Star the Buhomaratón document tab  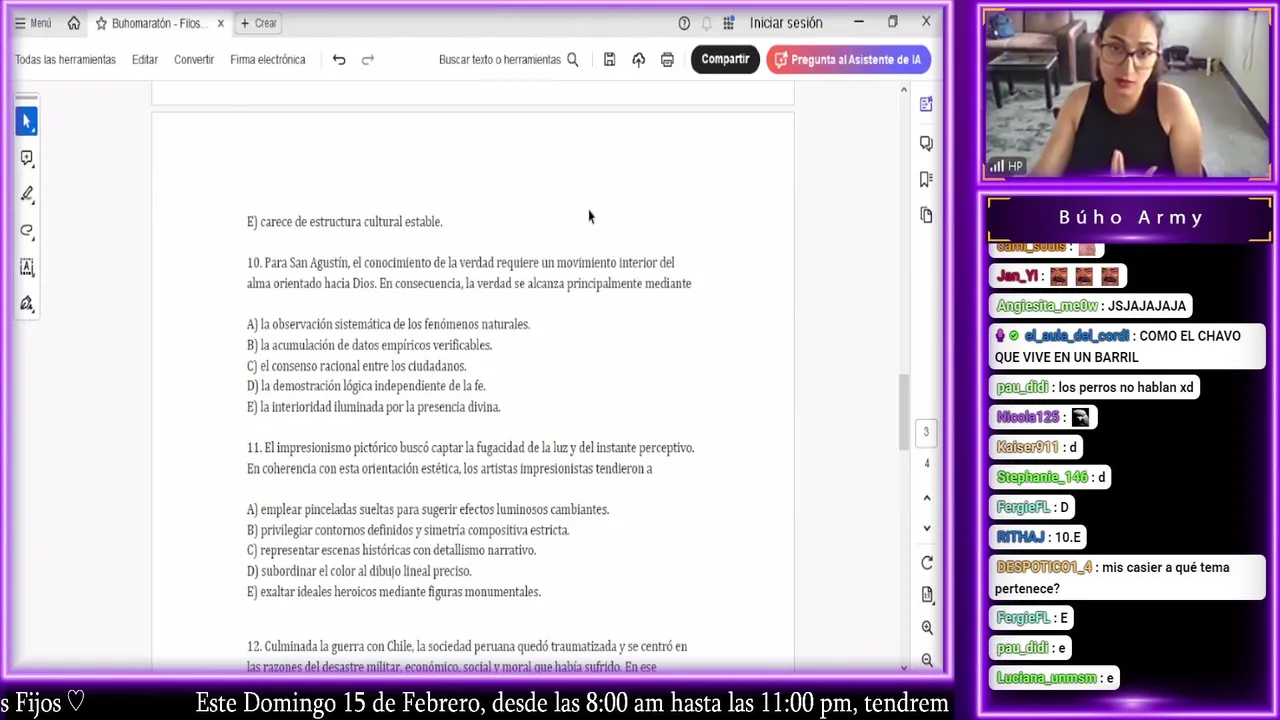tap(101, 23)
